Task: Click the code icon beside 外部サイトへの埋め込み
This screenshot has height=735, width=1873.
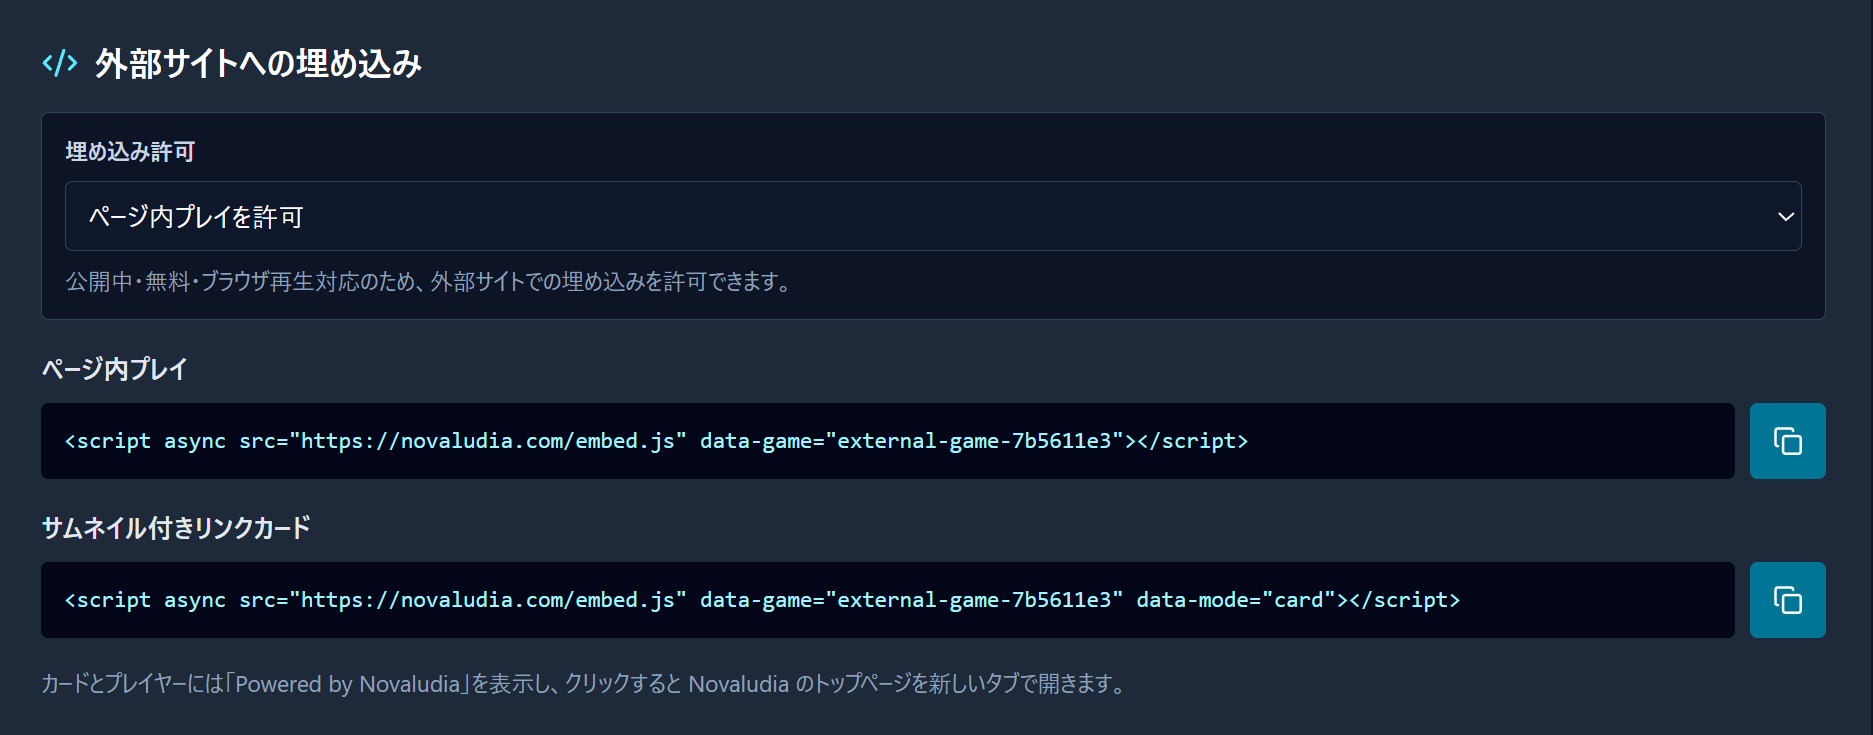Action: [x=60, y=64]
